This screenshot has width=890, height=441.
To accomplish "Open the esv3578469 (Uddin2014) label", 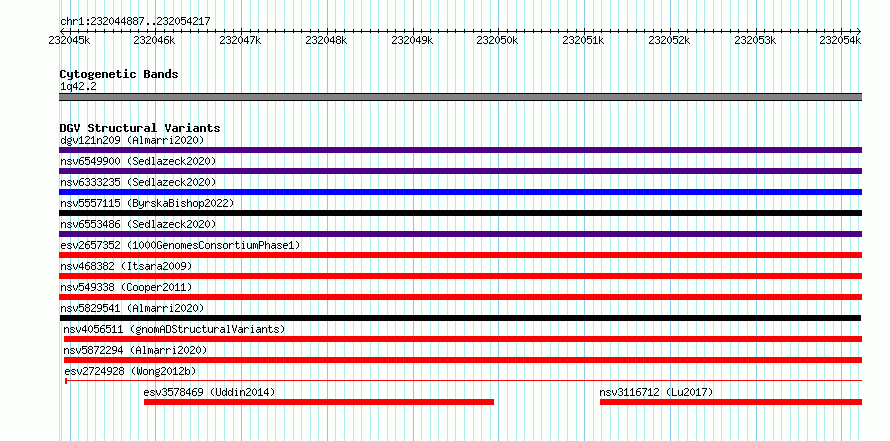I will point(209,392).
